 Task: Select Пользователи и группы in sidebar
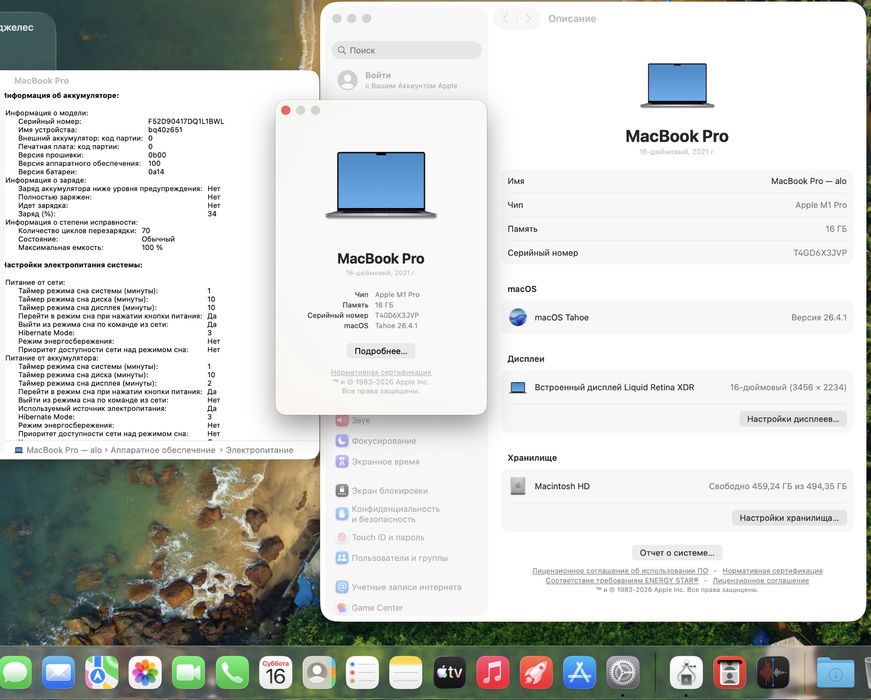(x=392, y=558)
